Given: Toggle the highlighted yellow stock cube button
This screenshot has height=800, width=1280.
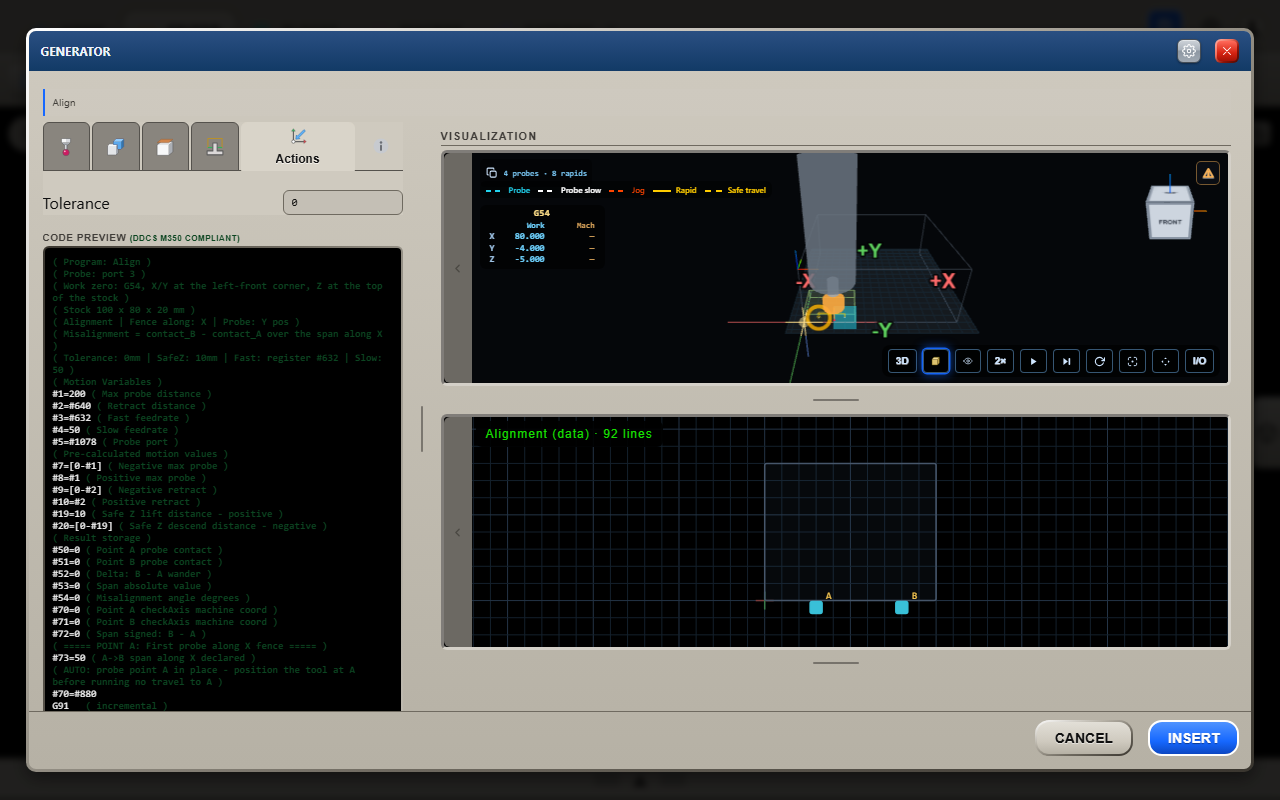Looking at the screenshot, I should pos(935,361).
